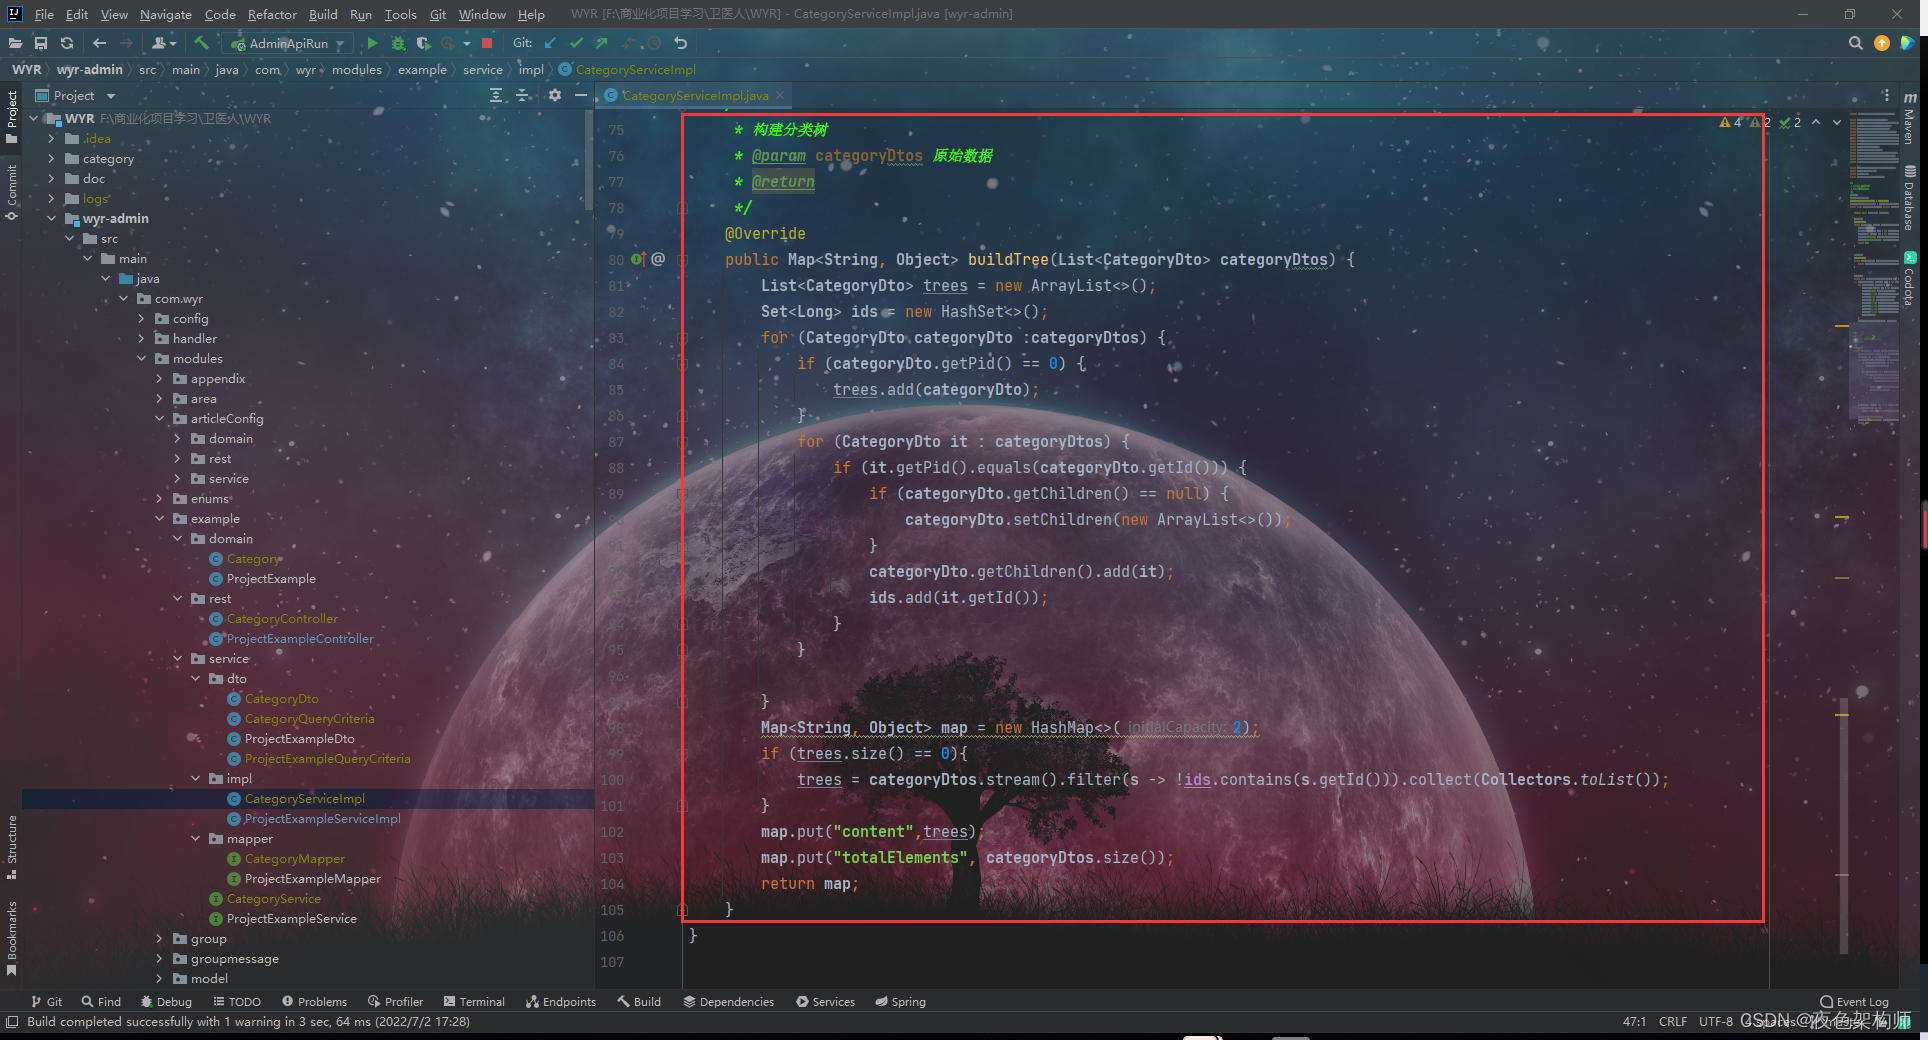
Task: Open the Git menu
Action: click(x=438, y=14)
